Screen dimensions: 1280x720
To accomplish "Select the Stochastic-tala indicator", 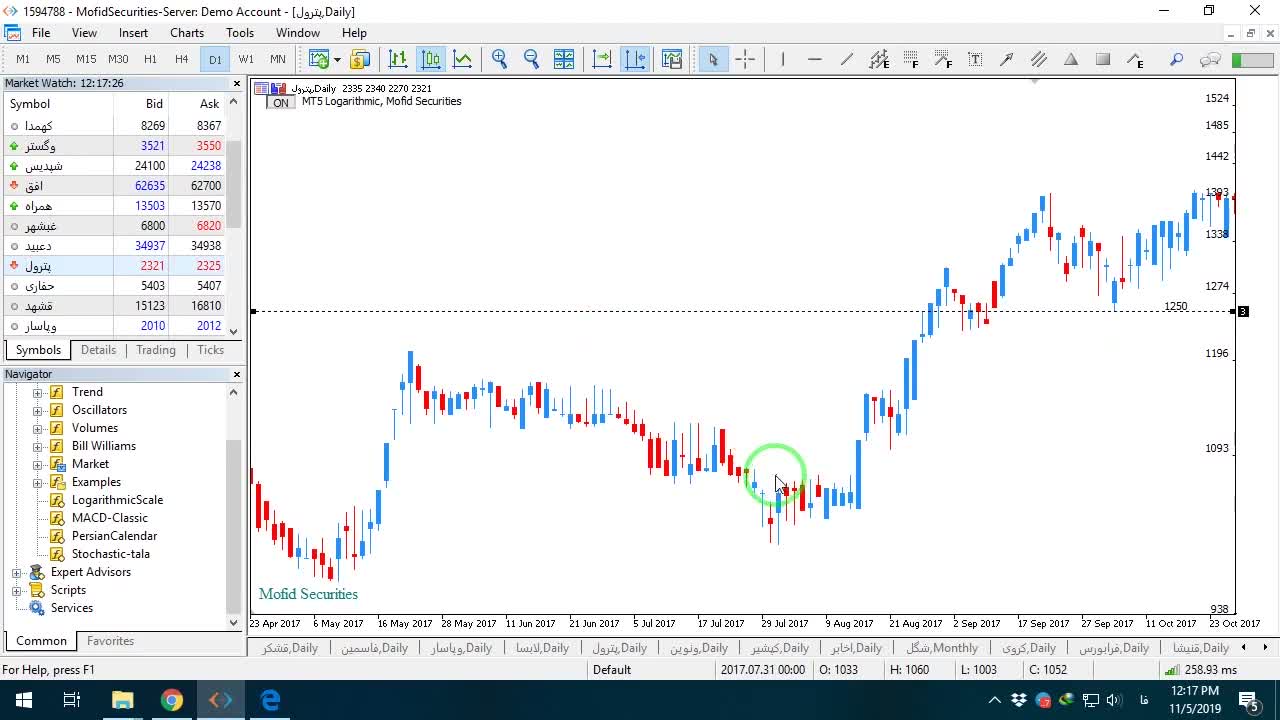I will click(x=110, y=554).
